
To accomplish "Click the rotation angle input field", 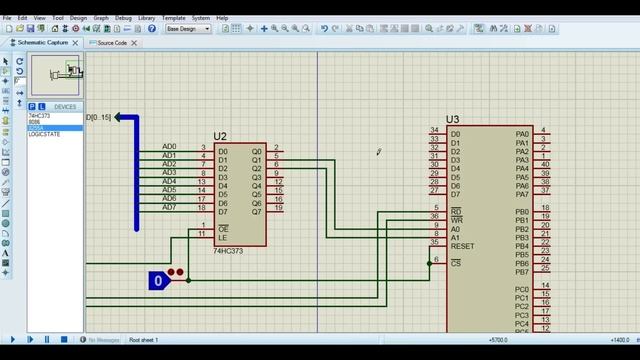I will (x=20, y=81).
